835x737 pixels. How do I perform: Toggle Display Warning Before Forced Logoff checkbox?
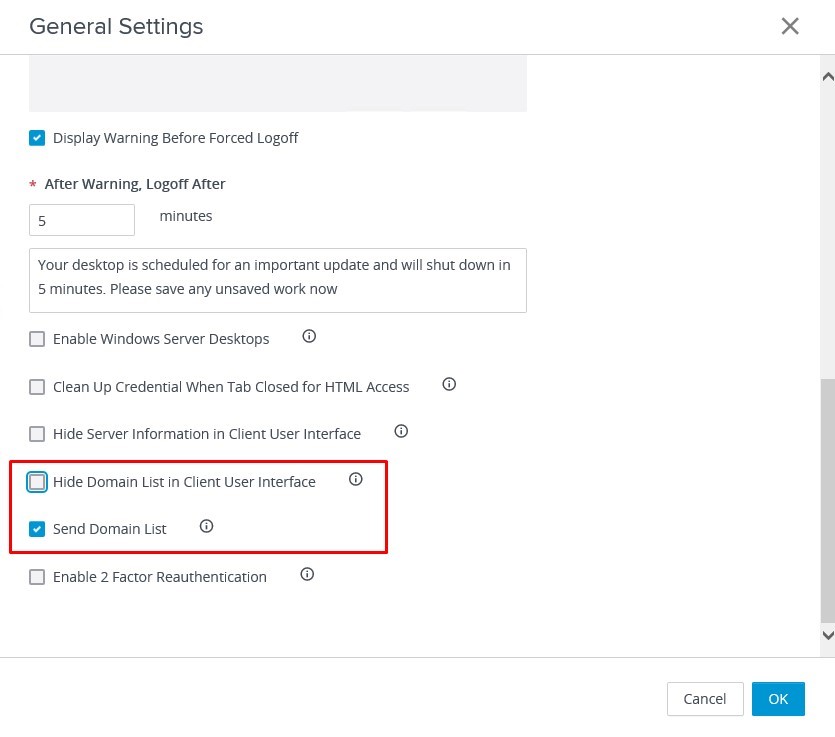pyautogui.click(x=37, y=138)
